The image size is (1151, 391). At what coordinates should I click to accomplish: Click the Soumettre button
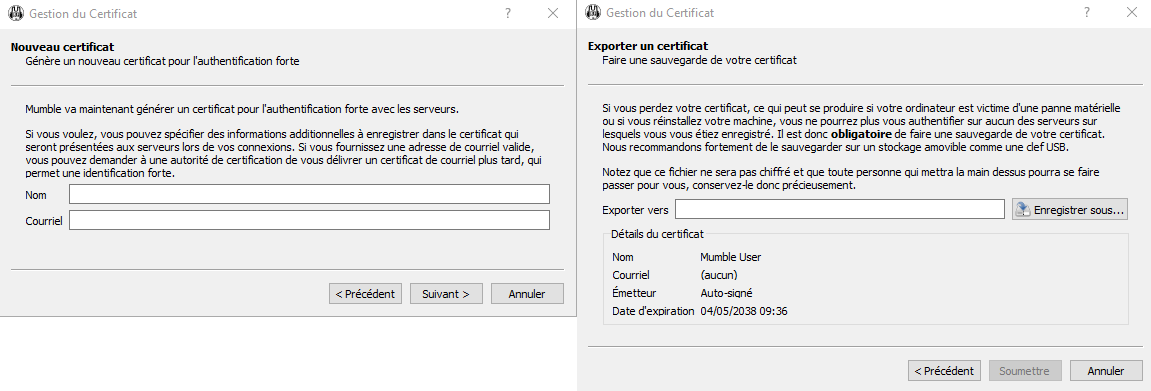coord(1025,370)
